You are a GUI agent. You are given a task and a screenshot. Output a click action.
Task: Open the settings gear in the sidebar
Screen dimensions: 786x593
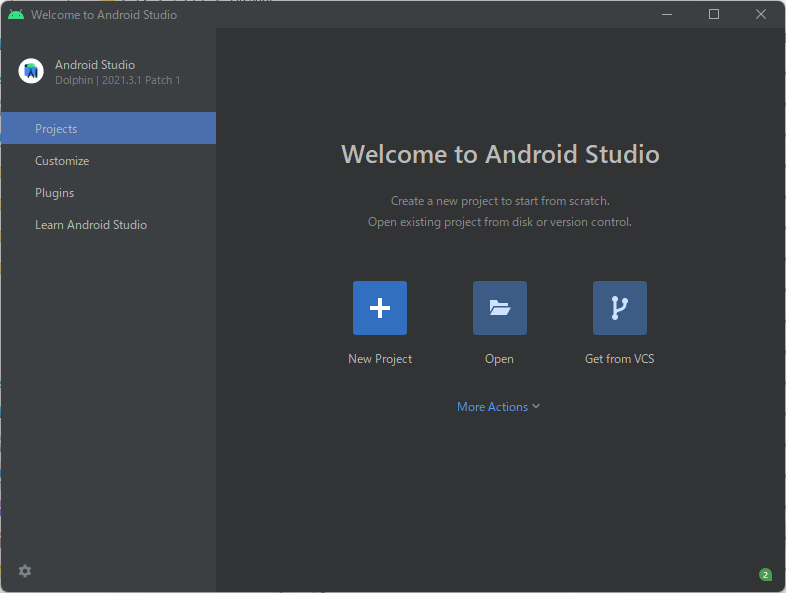25,570
